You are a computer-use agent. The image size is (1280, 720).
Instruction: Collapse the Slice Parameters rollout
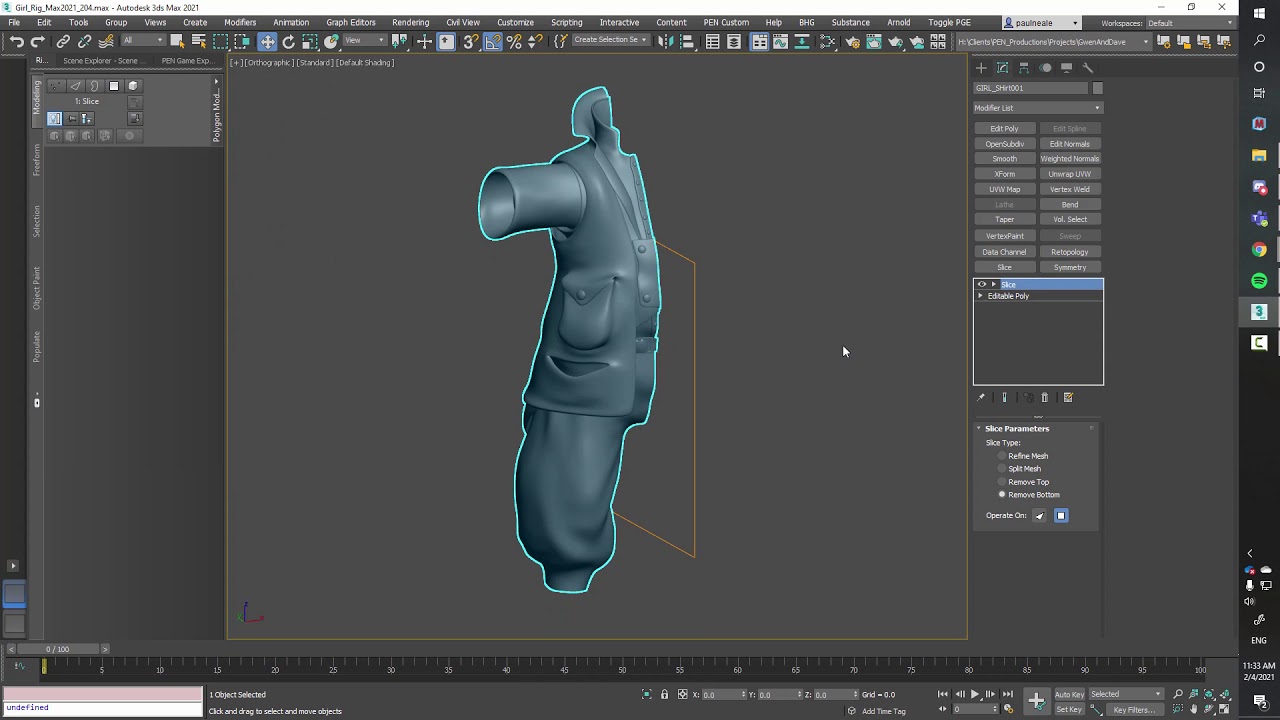point(979,429)
